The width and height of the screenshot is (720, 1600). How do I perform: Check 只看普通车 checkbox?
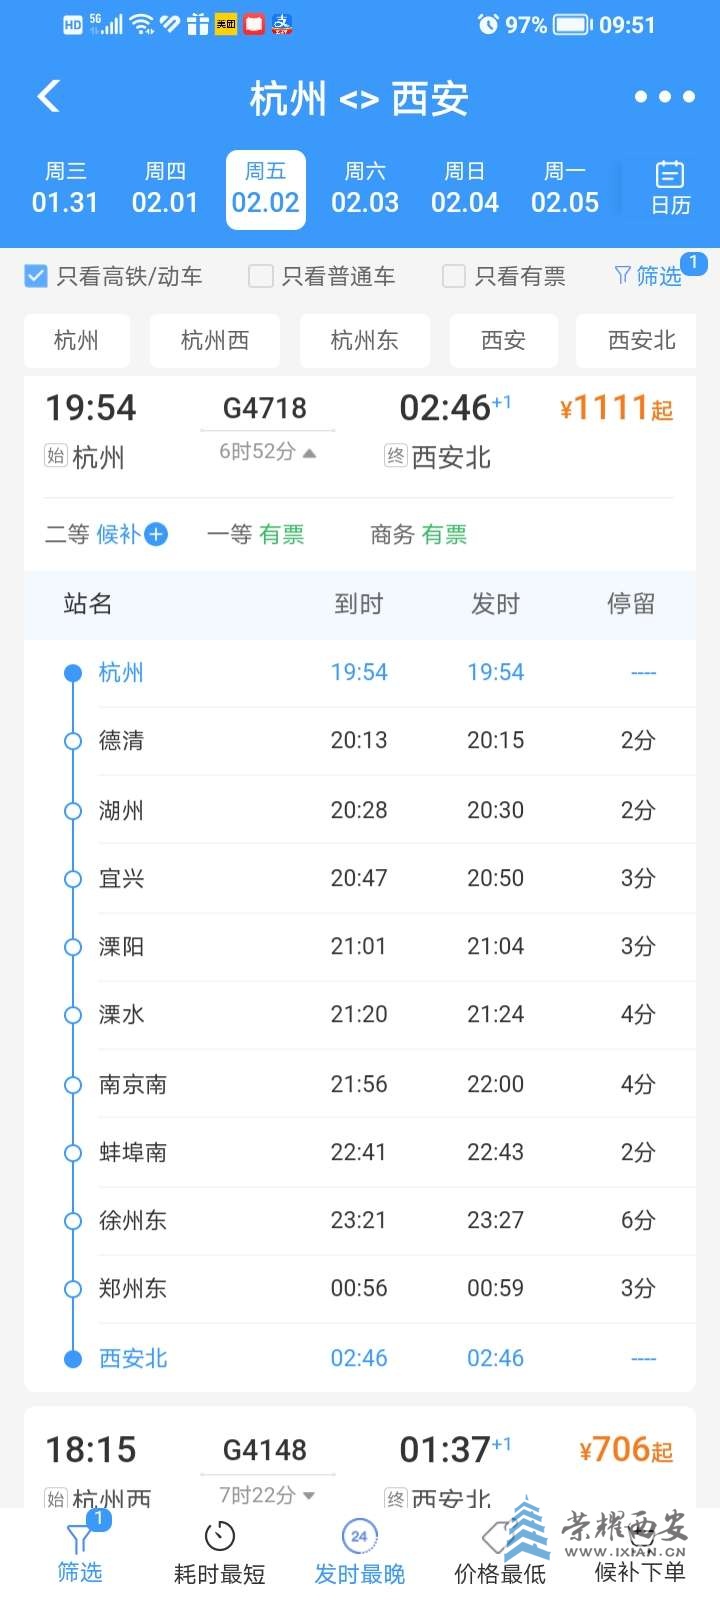260,276
